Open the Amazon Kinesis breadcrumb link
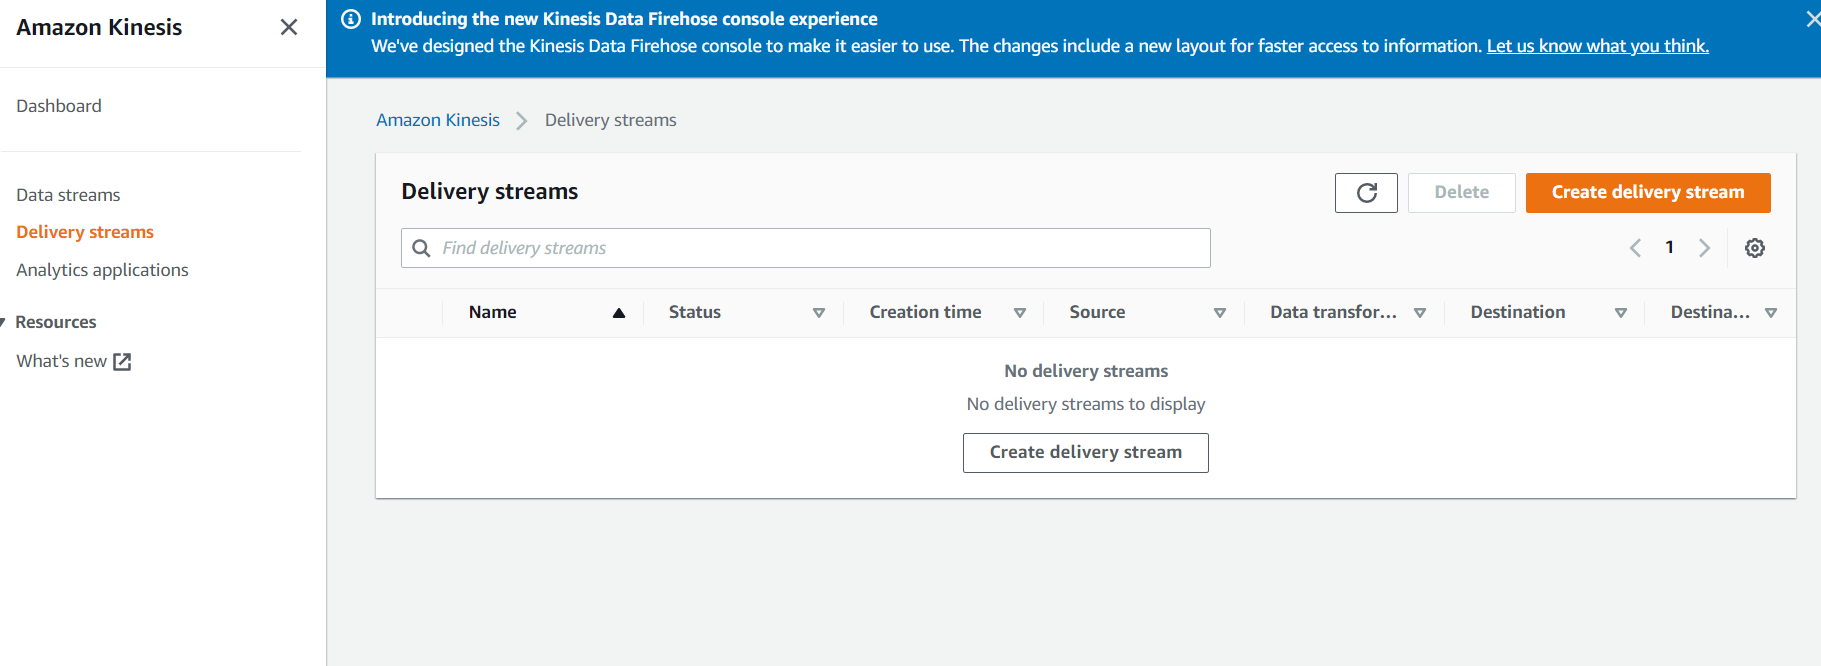This screenshot has height=666, width=1821. pos(438,120)
